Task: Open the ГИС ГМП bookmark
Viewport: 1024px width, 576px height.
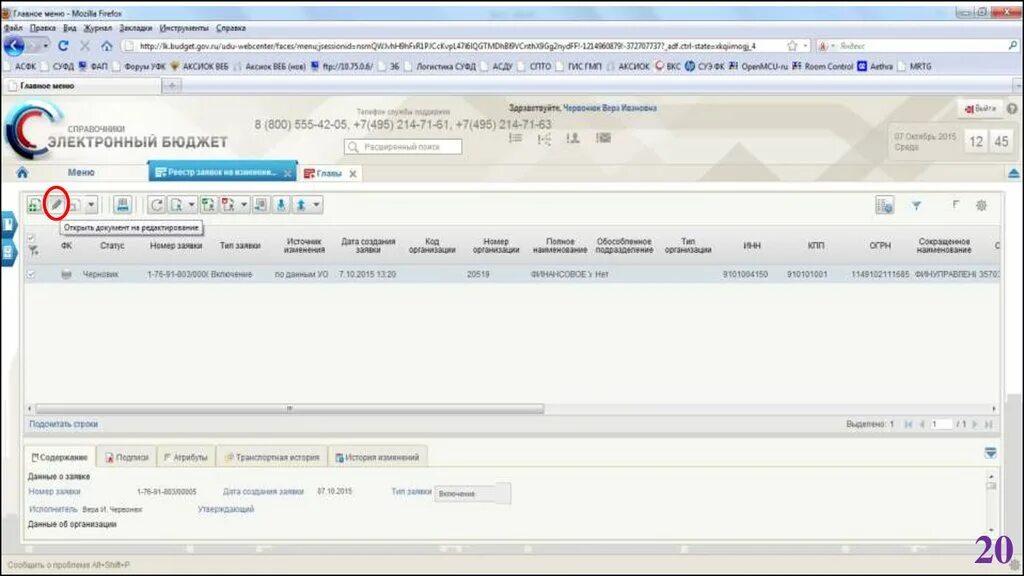Action: tap(579, 66)
